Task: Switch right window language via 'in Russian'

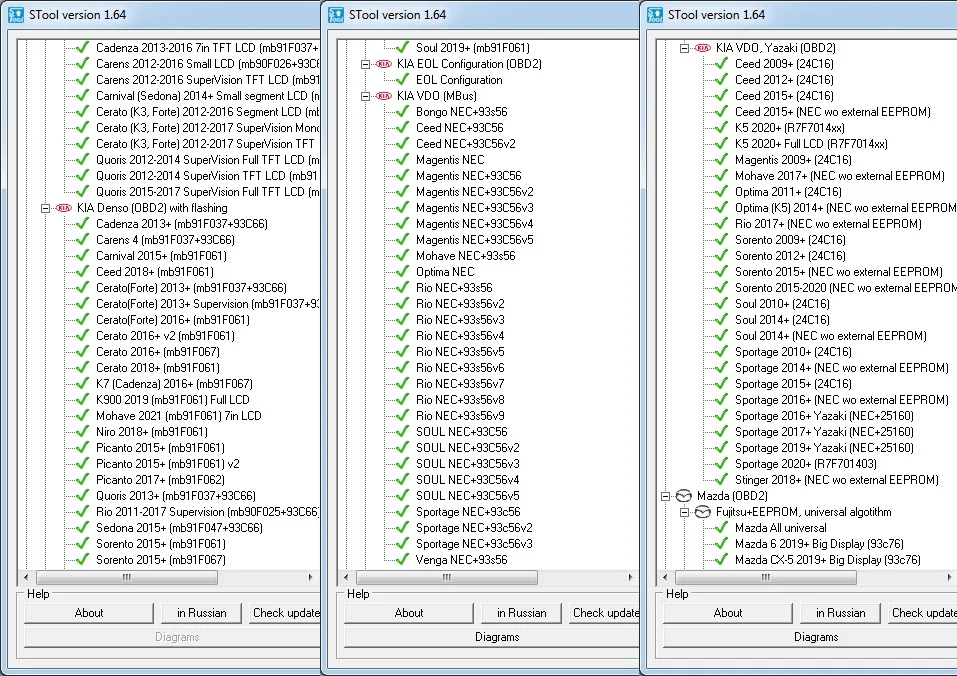Action: click(840, 613)
